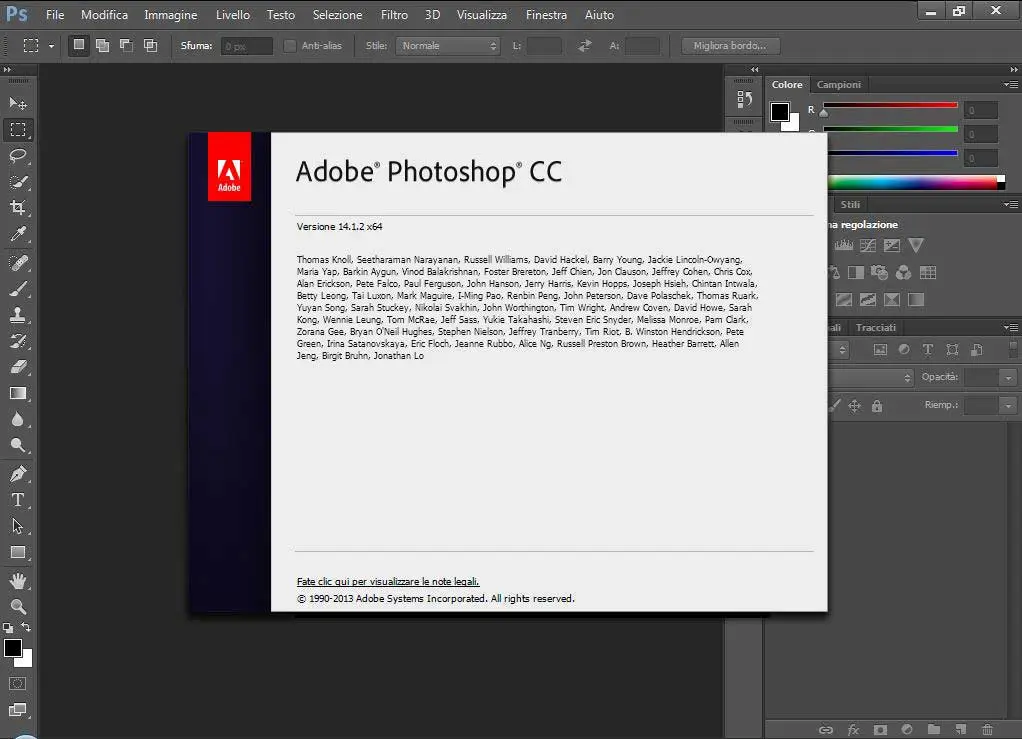Image resolution: width=1022 pixels, height=739 pixels.
Task: Select the Zoom tool
Action: (18, 606)
